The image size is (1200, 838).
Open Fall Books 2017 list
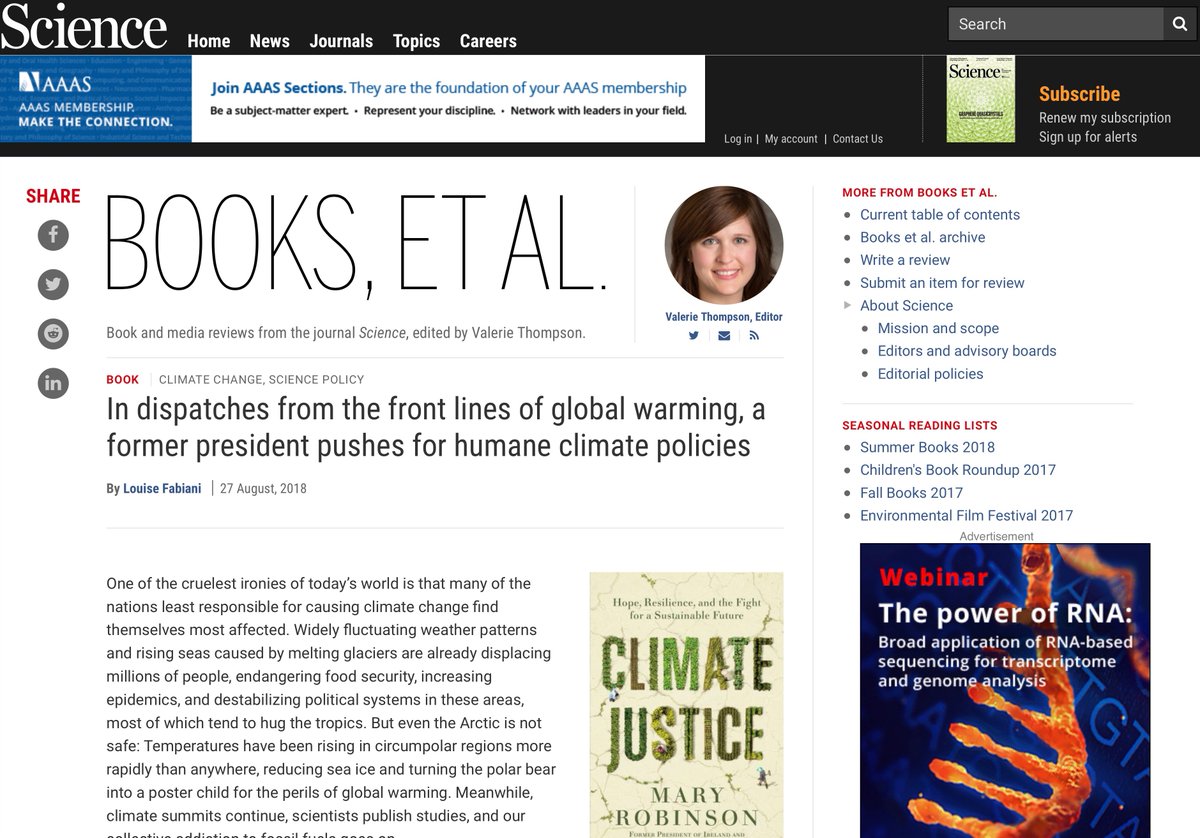coord(911,493)
